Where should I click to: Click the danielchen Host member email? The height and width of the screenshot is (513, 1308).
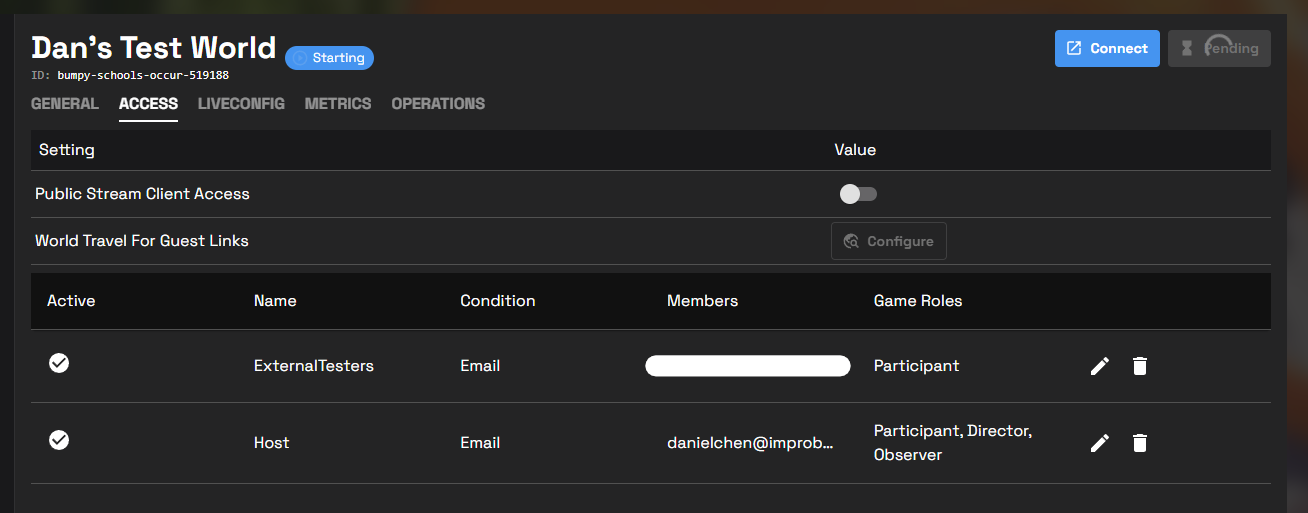(750, 443)
